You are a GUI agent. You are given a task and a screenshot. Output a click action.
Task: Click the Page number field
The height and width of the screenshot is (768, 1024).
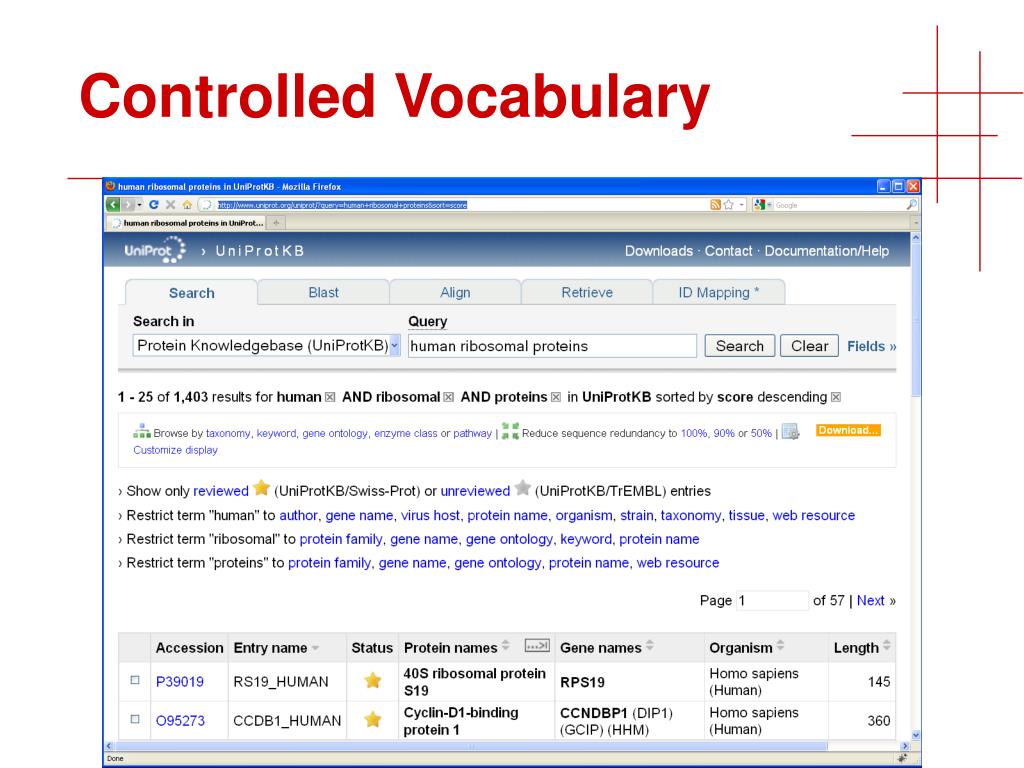[x=772, y=600]
